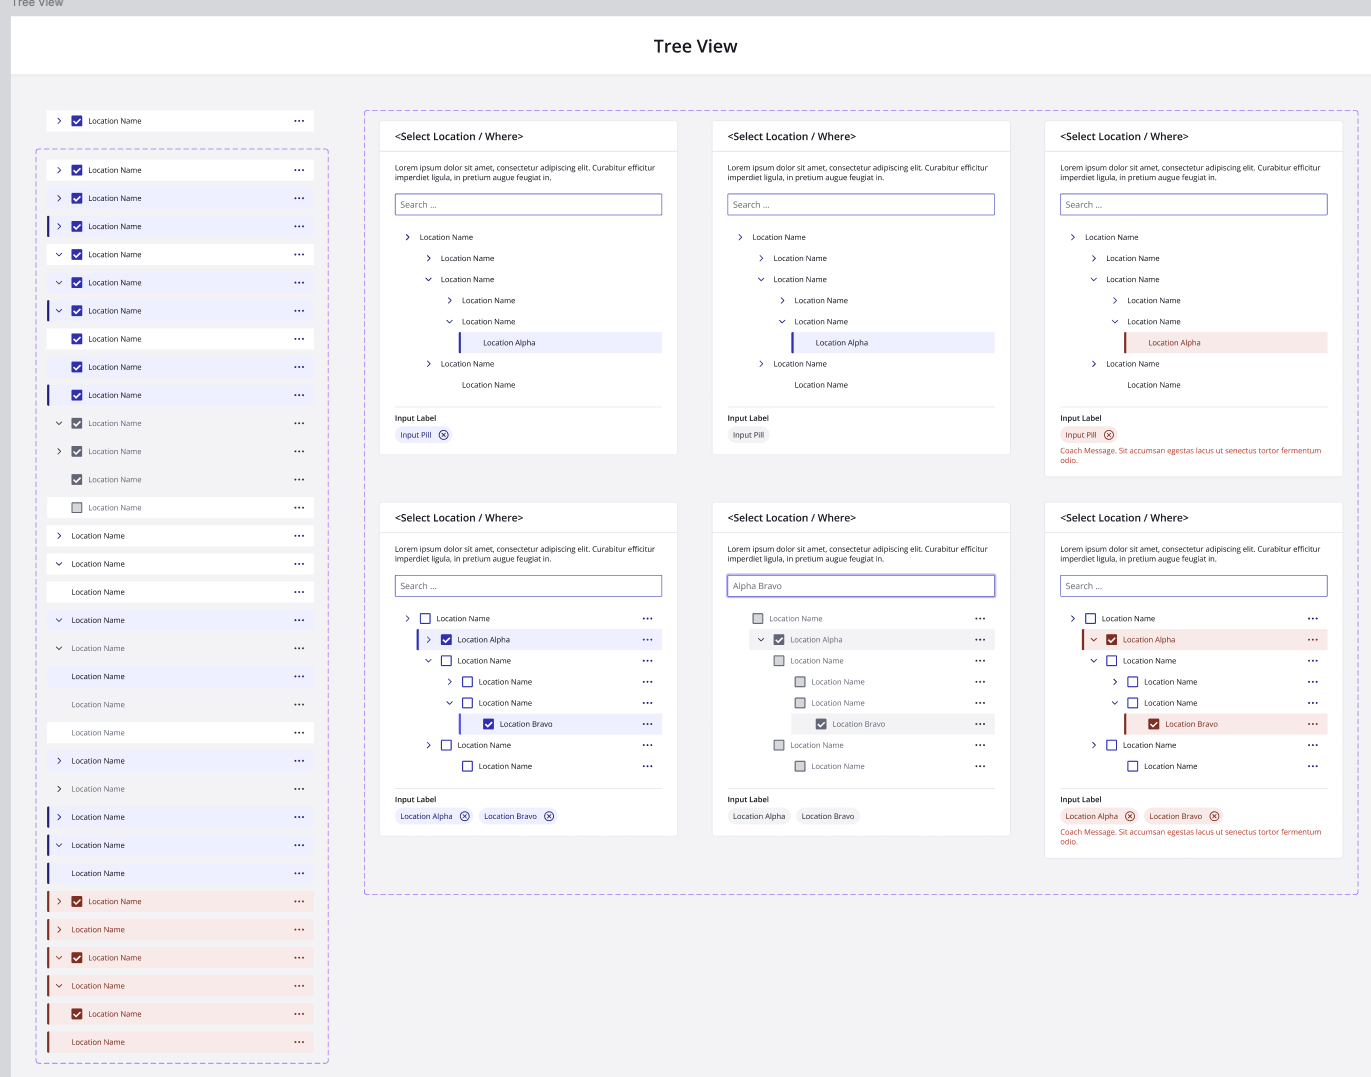Toggle the gray disabled Location Alpha checkbox

pyautogui.click(x=779, y=640)
